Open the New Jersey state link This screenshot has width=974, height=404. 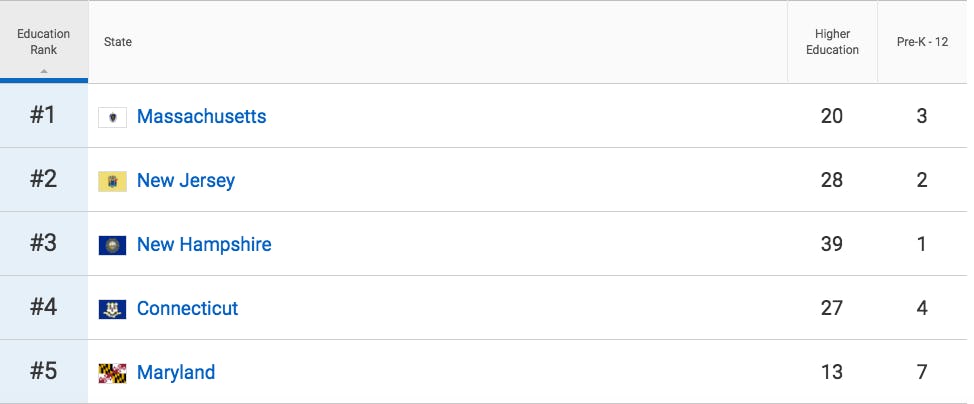tap(186, 181)
